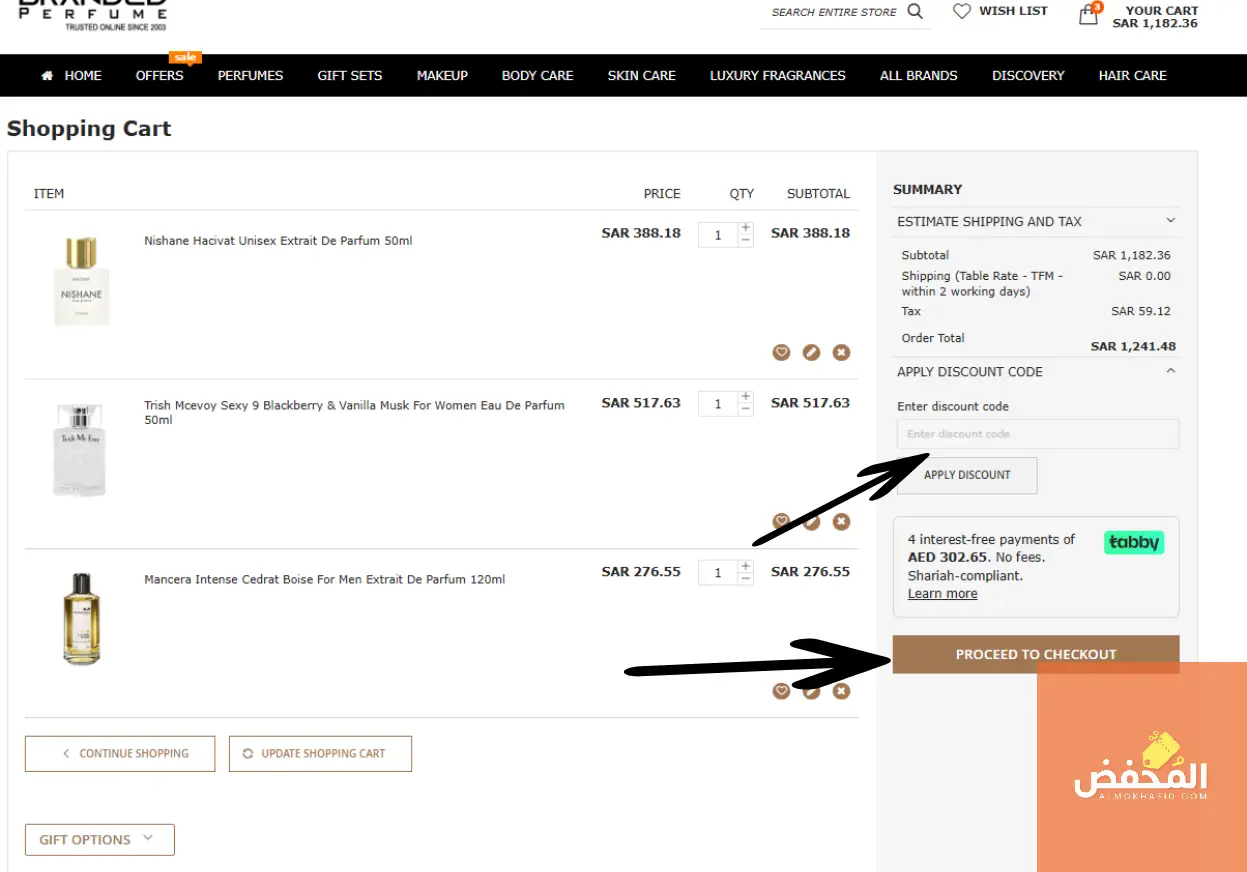Decrease quantity of Nishane Hacivat

746,240
